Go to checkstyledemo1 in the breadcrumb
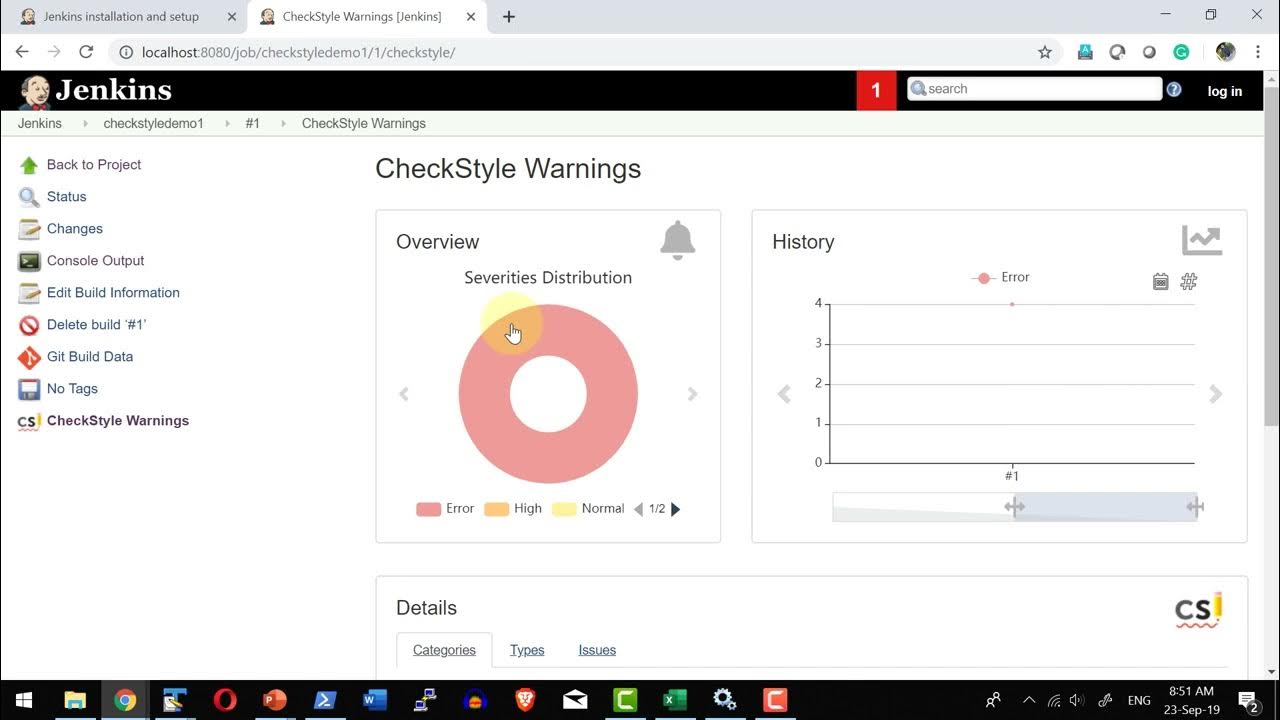 153,124
